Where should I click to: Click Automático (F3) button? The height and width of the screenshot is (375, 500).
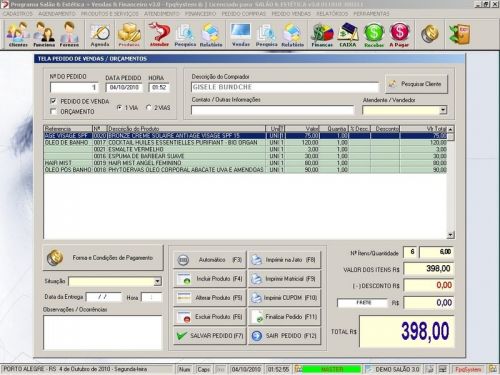tap(210, 260)
